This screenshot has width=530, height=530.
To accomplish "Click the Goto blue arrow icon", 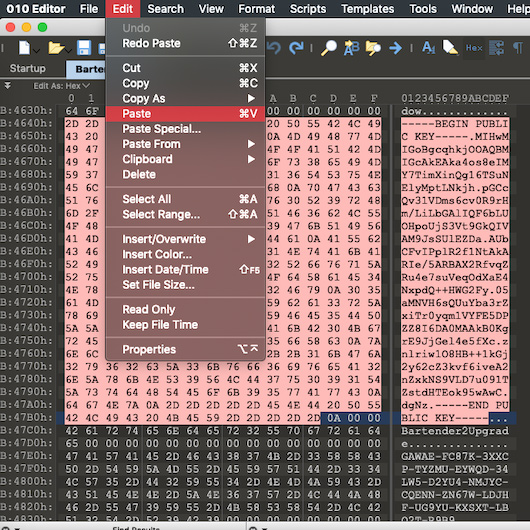I will [x=395, y=48].
